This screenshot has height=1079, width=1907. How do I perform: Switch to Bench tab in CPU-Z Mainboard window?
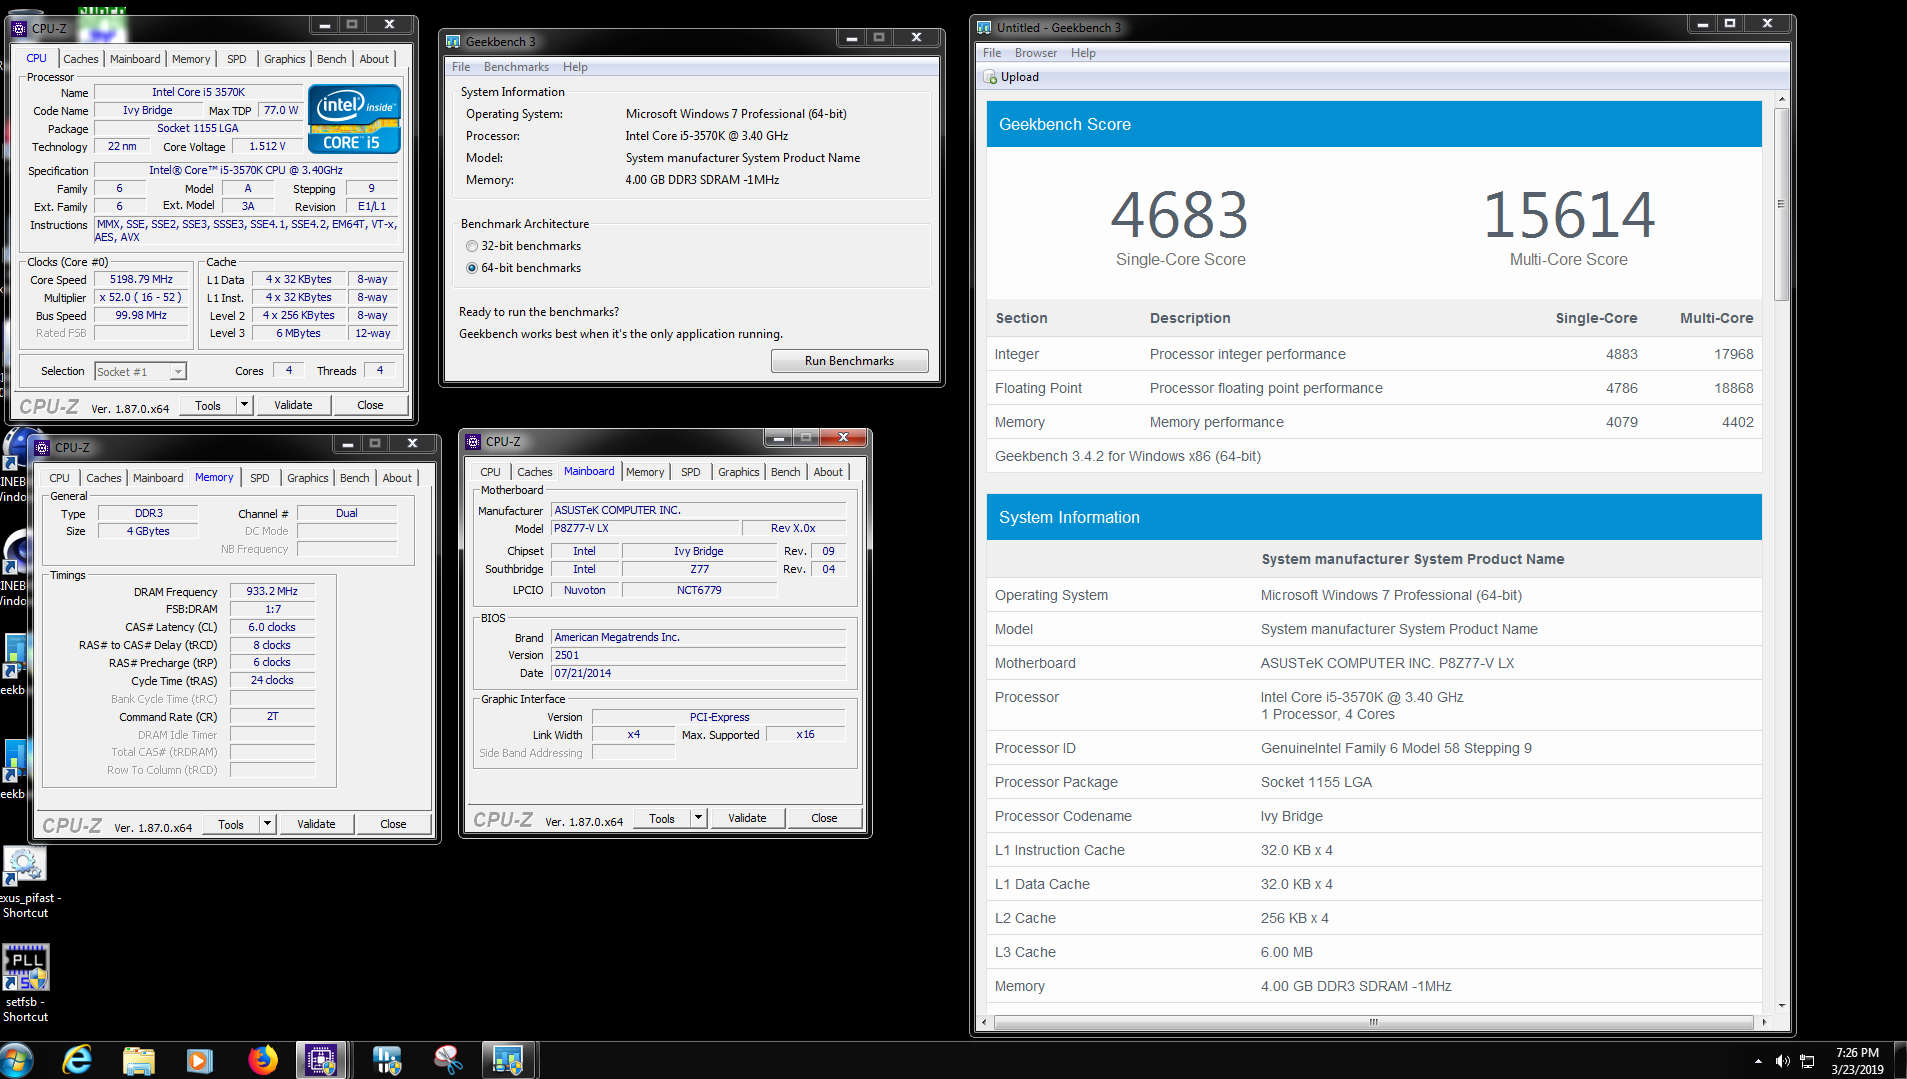(x=786, y=472)
